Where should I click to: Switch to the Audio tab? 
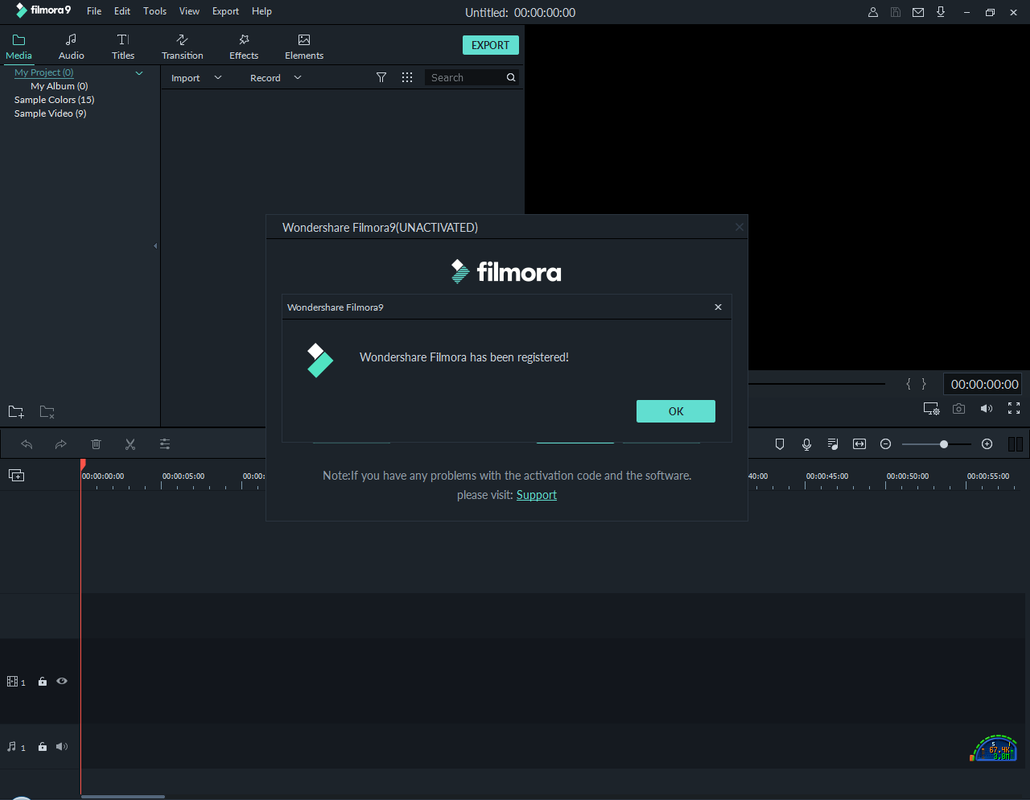[71, 47]
